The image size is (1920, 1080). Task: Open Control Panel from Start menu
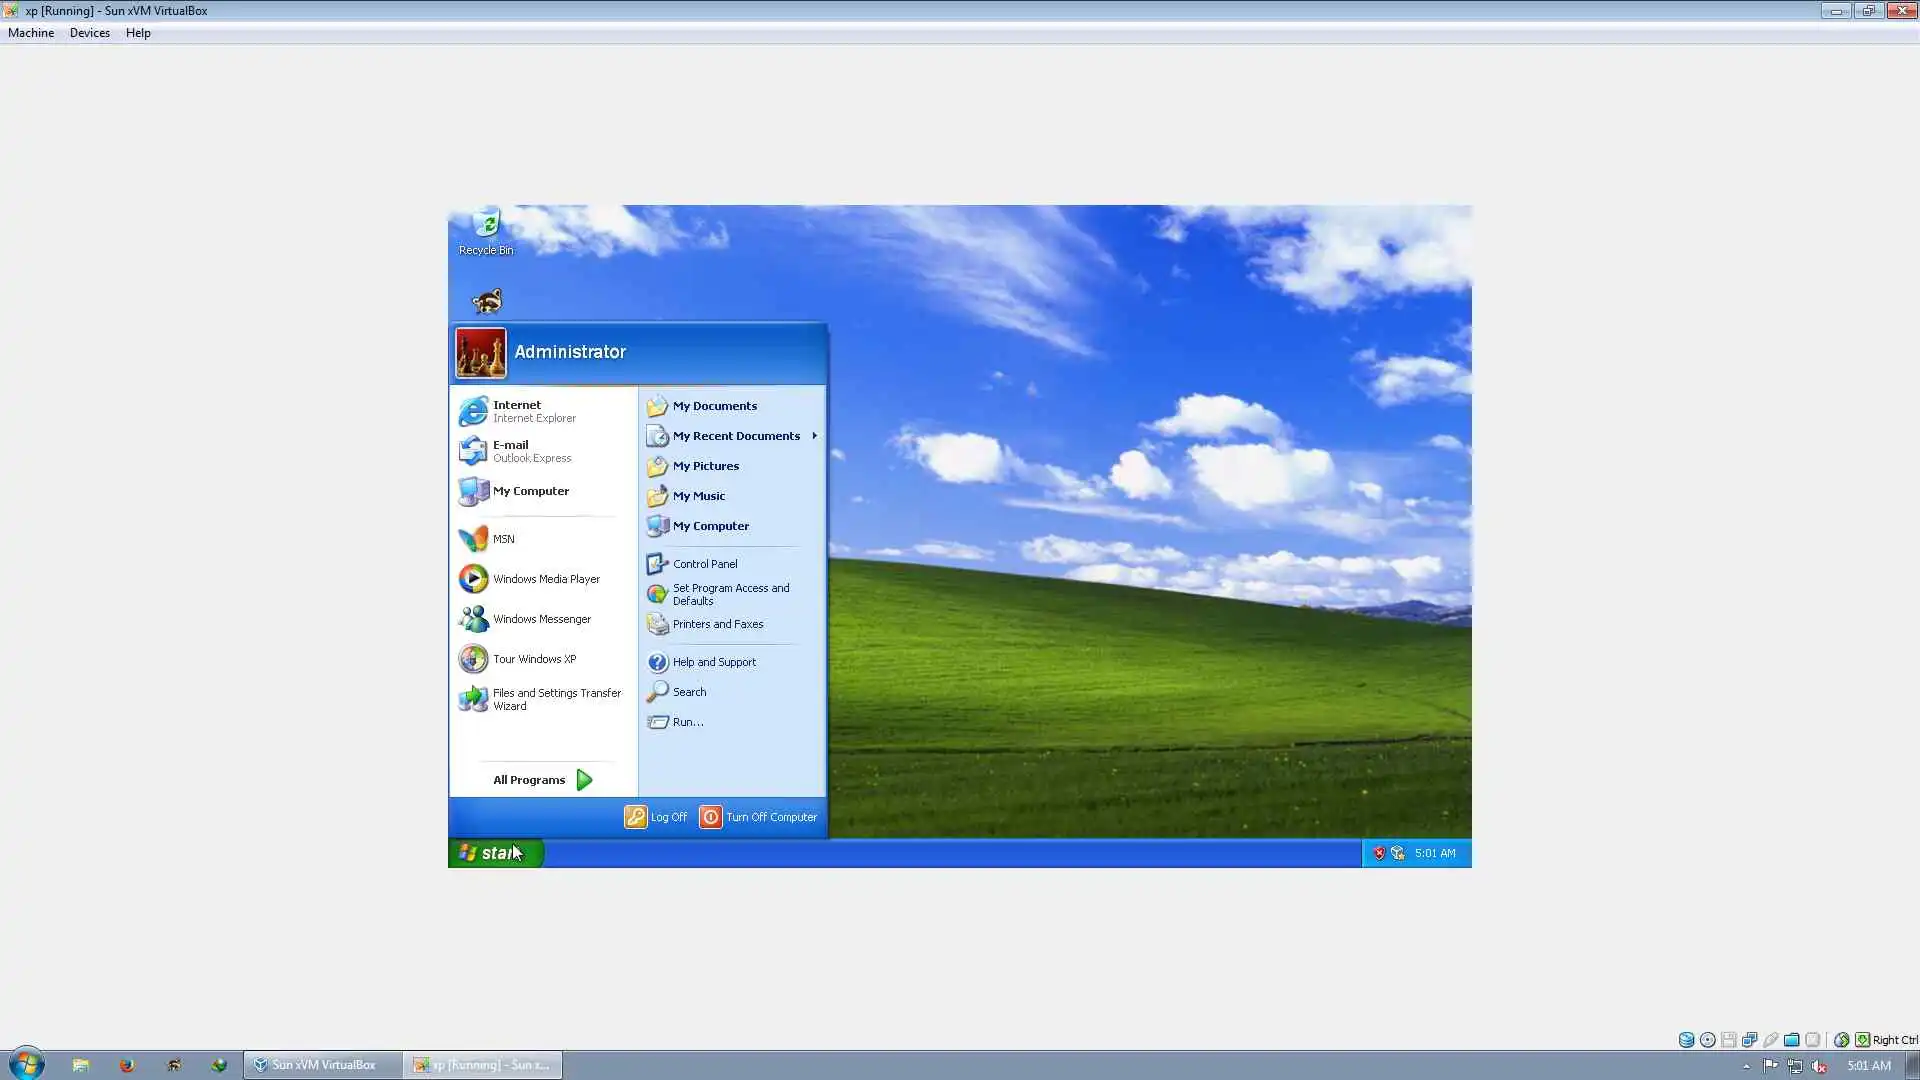click(x=704, y=564)
